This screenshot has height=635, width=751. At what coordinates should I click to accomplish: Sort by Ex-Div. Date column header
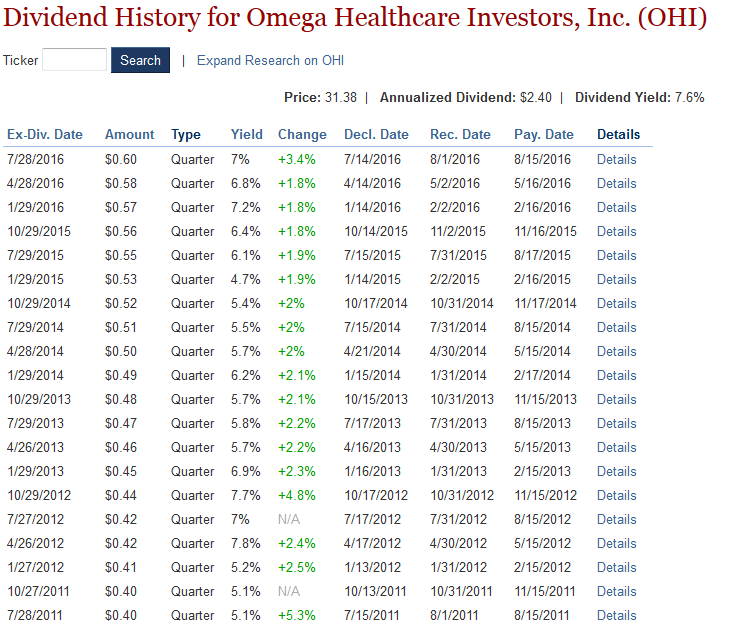[x=45, y=134]
